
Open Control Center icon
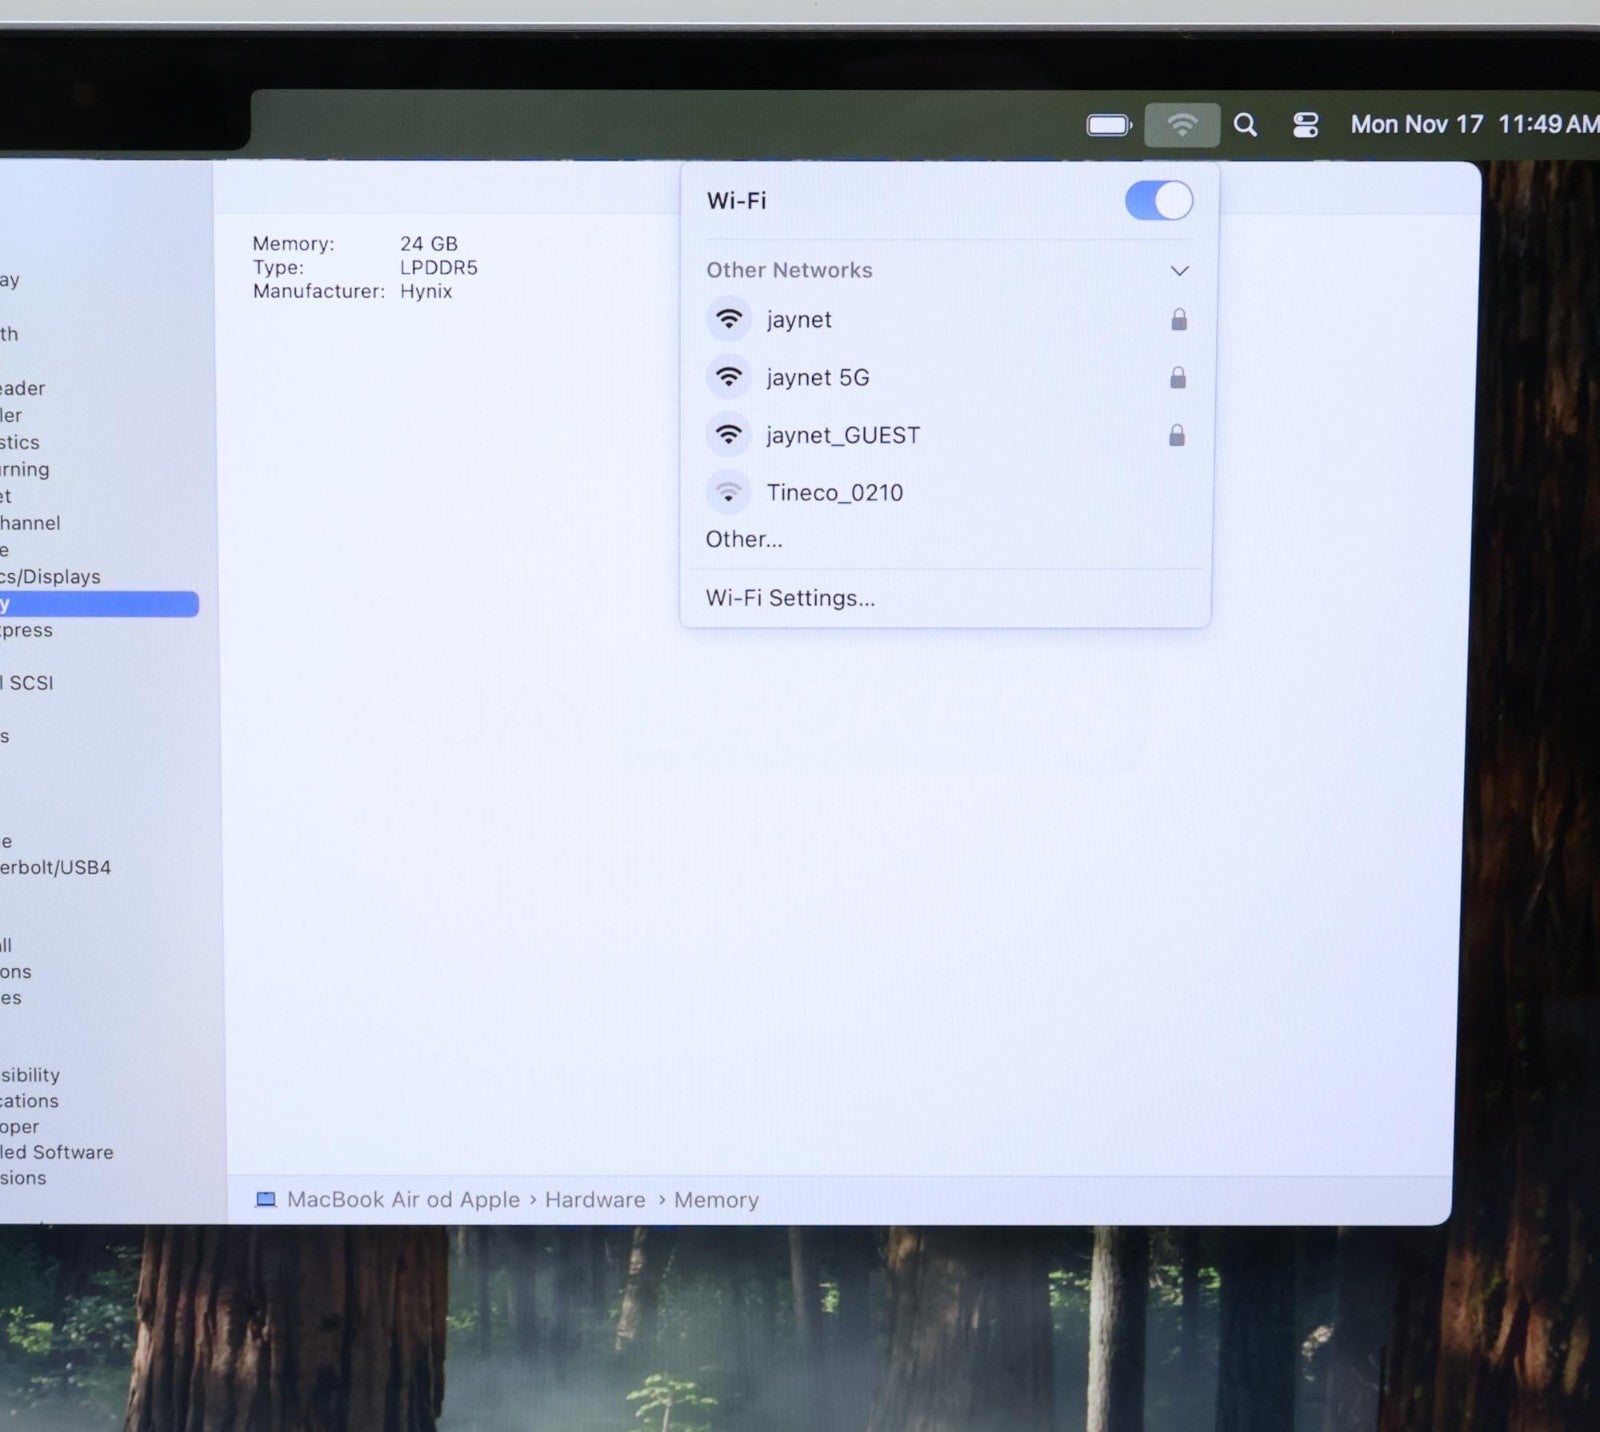(1305, 125)
